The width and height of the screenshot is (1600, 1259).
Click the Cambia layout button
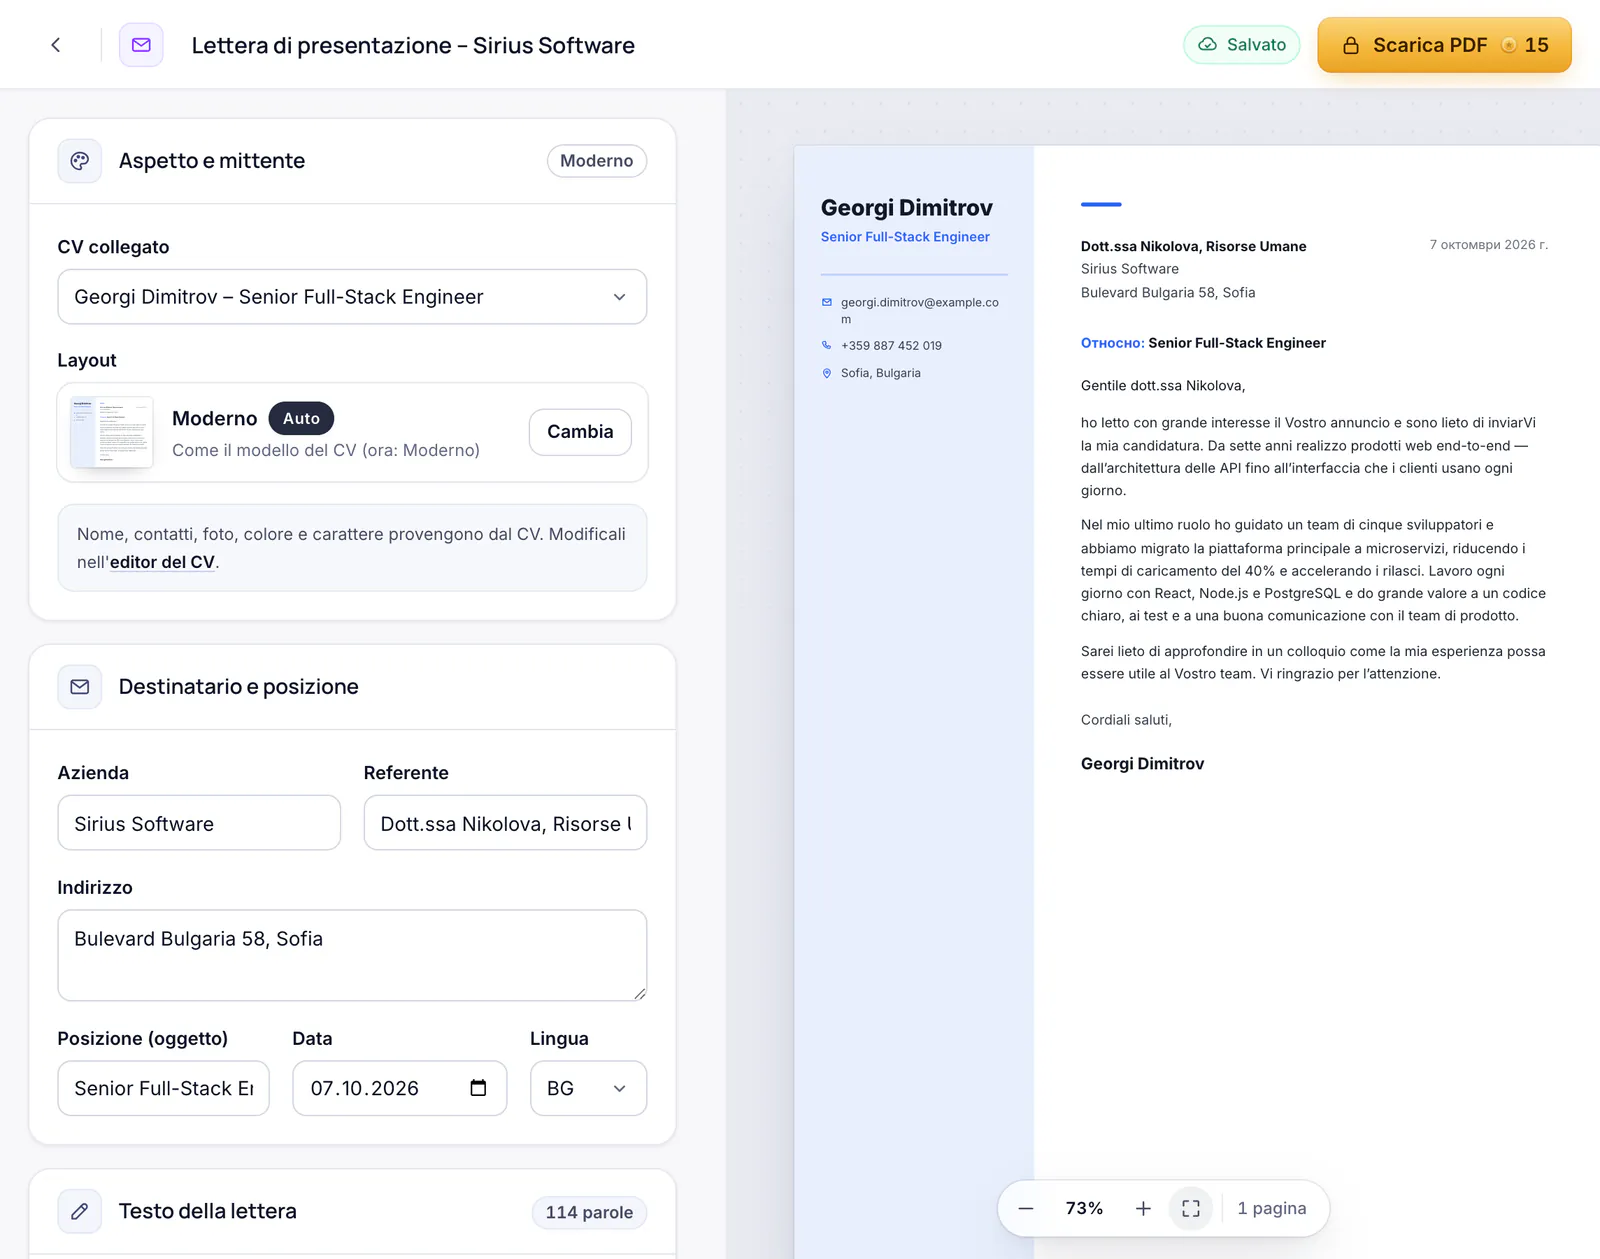tap(580, 432)
